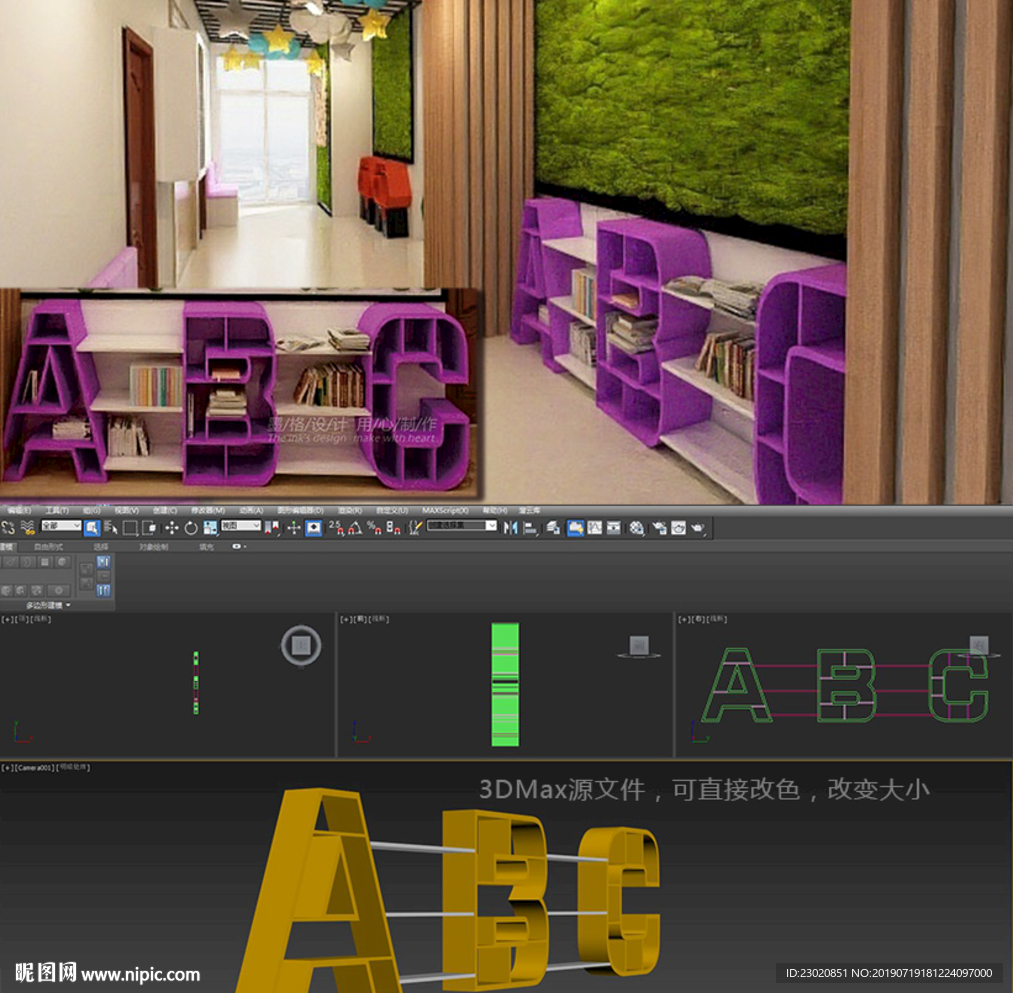Click the ViewCube in top viewport
The width and height of the screenshot is (1013, 993).
click(x=301, y=645)
